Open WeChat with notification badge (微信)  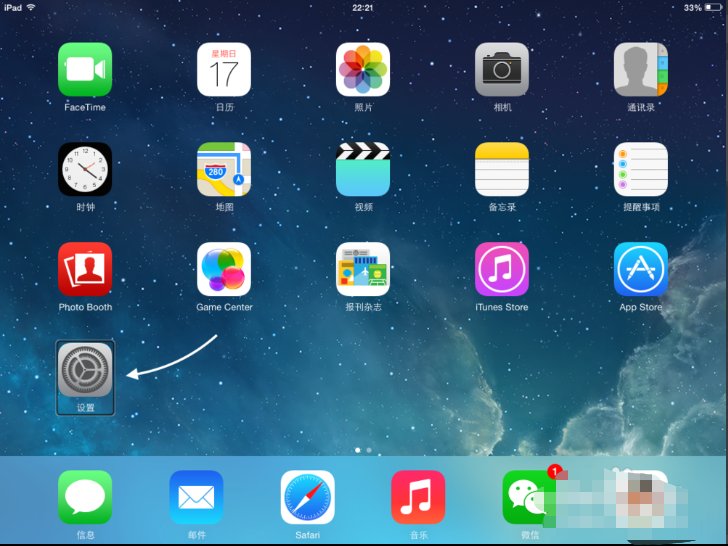click(529, 497)
